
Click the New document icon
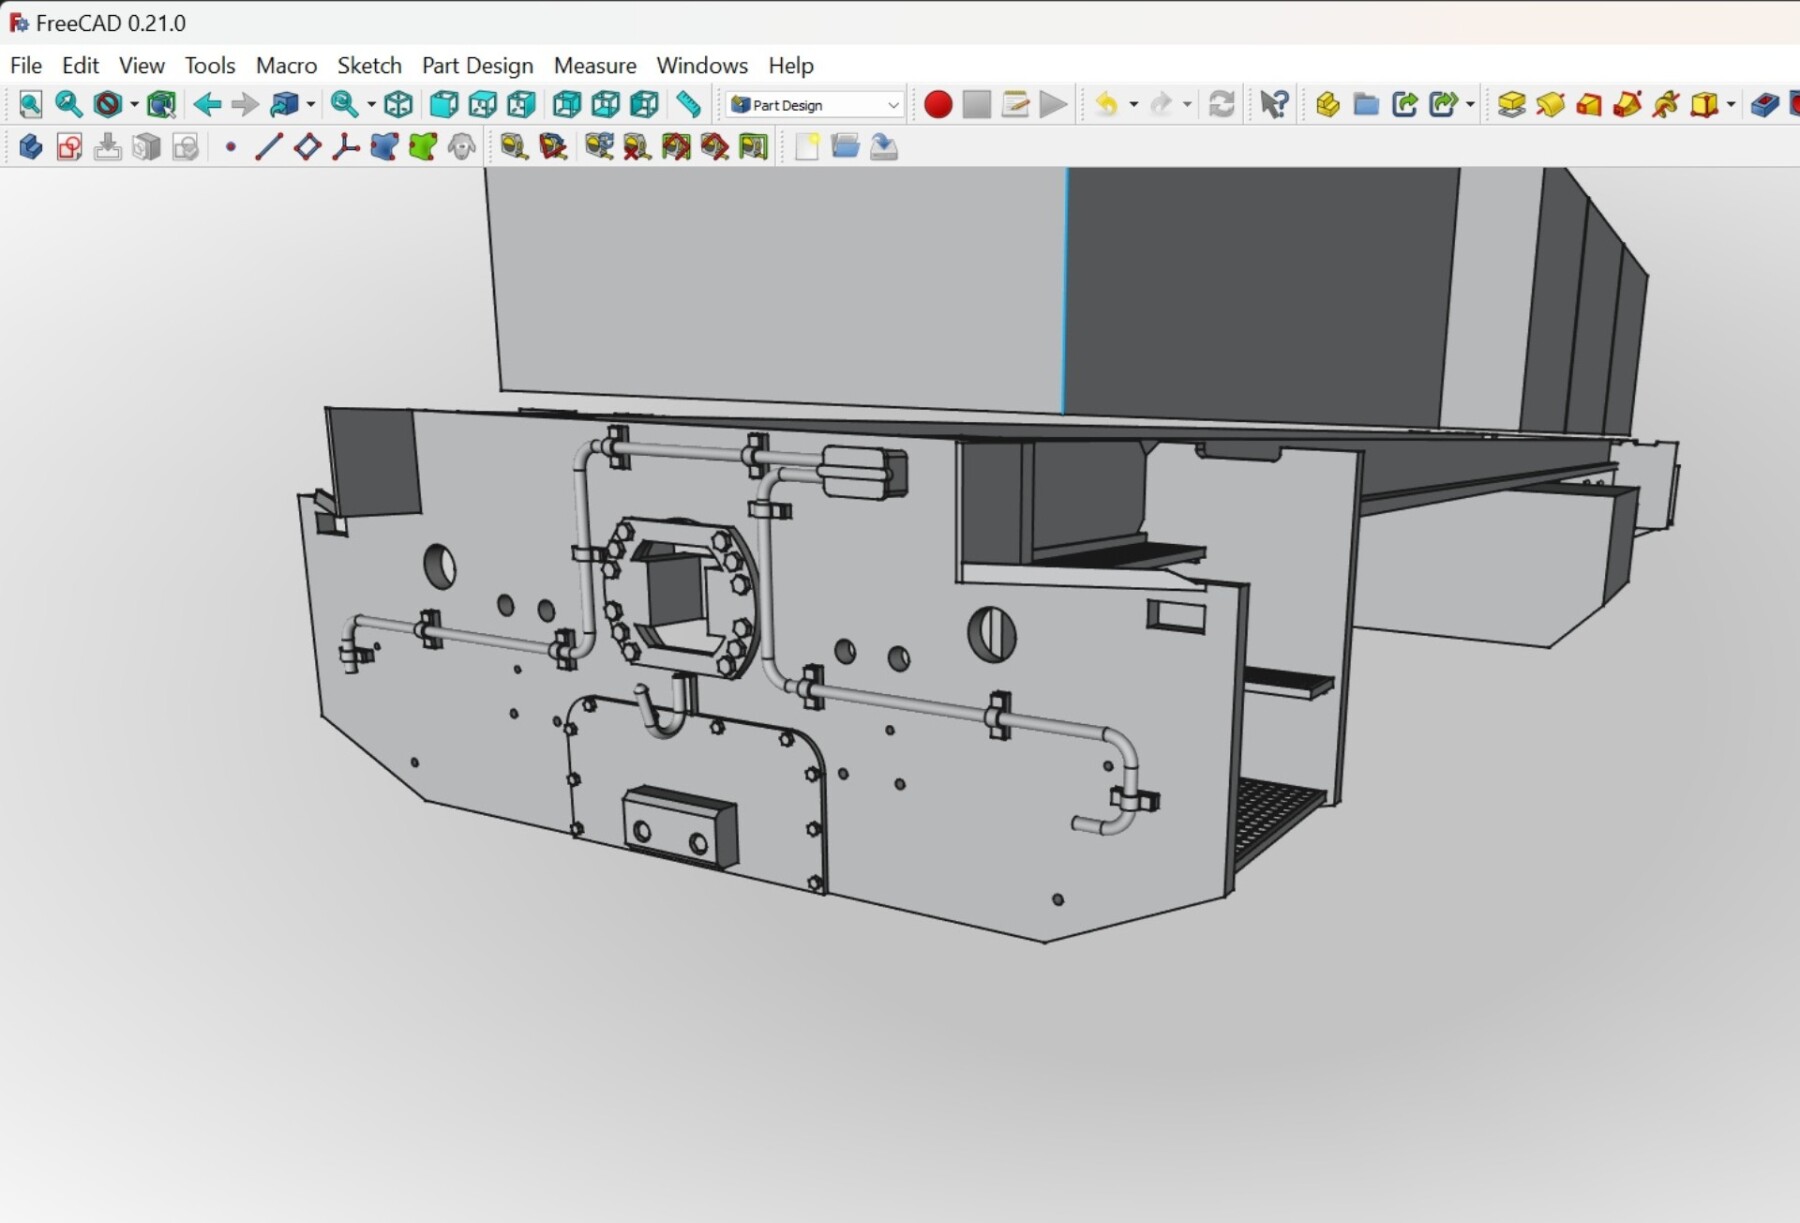[807, 147]
